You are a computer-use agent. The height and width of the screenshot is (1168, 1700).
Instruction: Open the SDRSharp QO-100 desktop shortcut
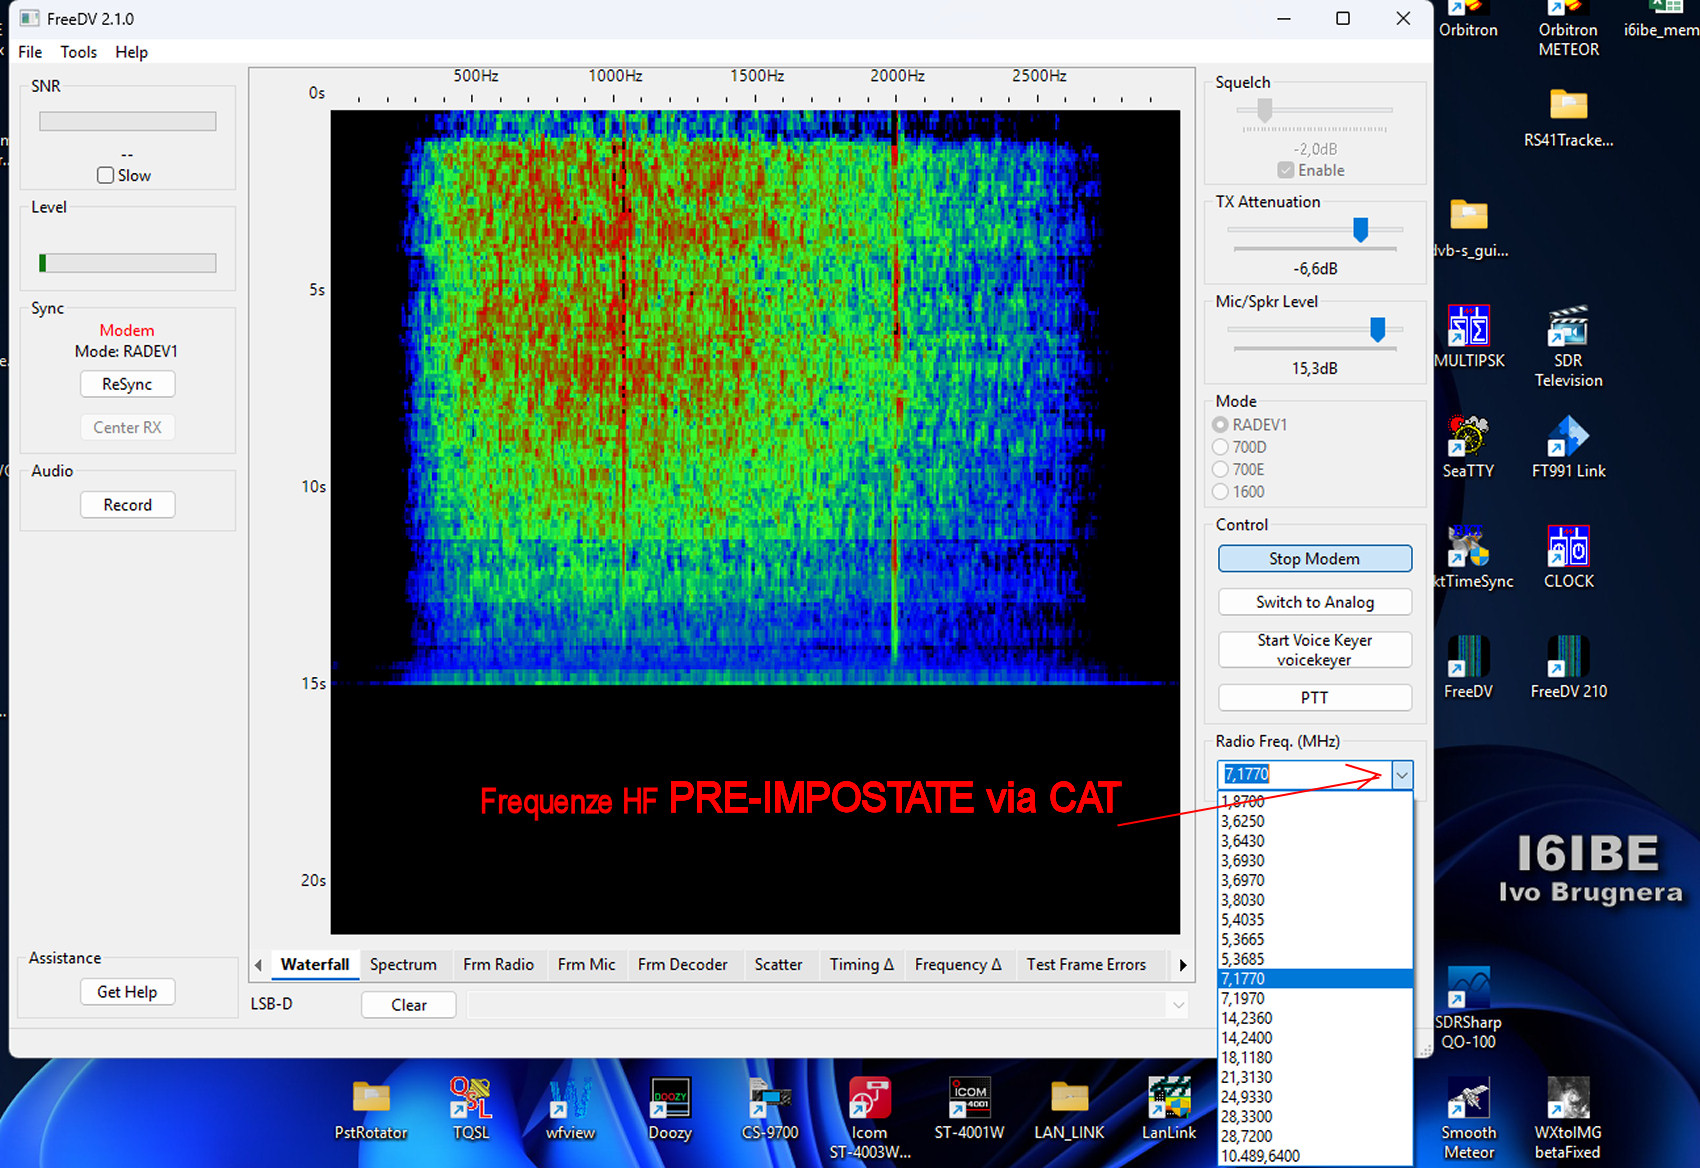point(1468,990)
